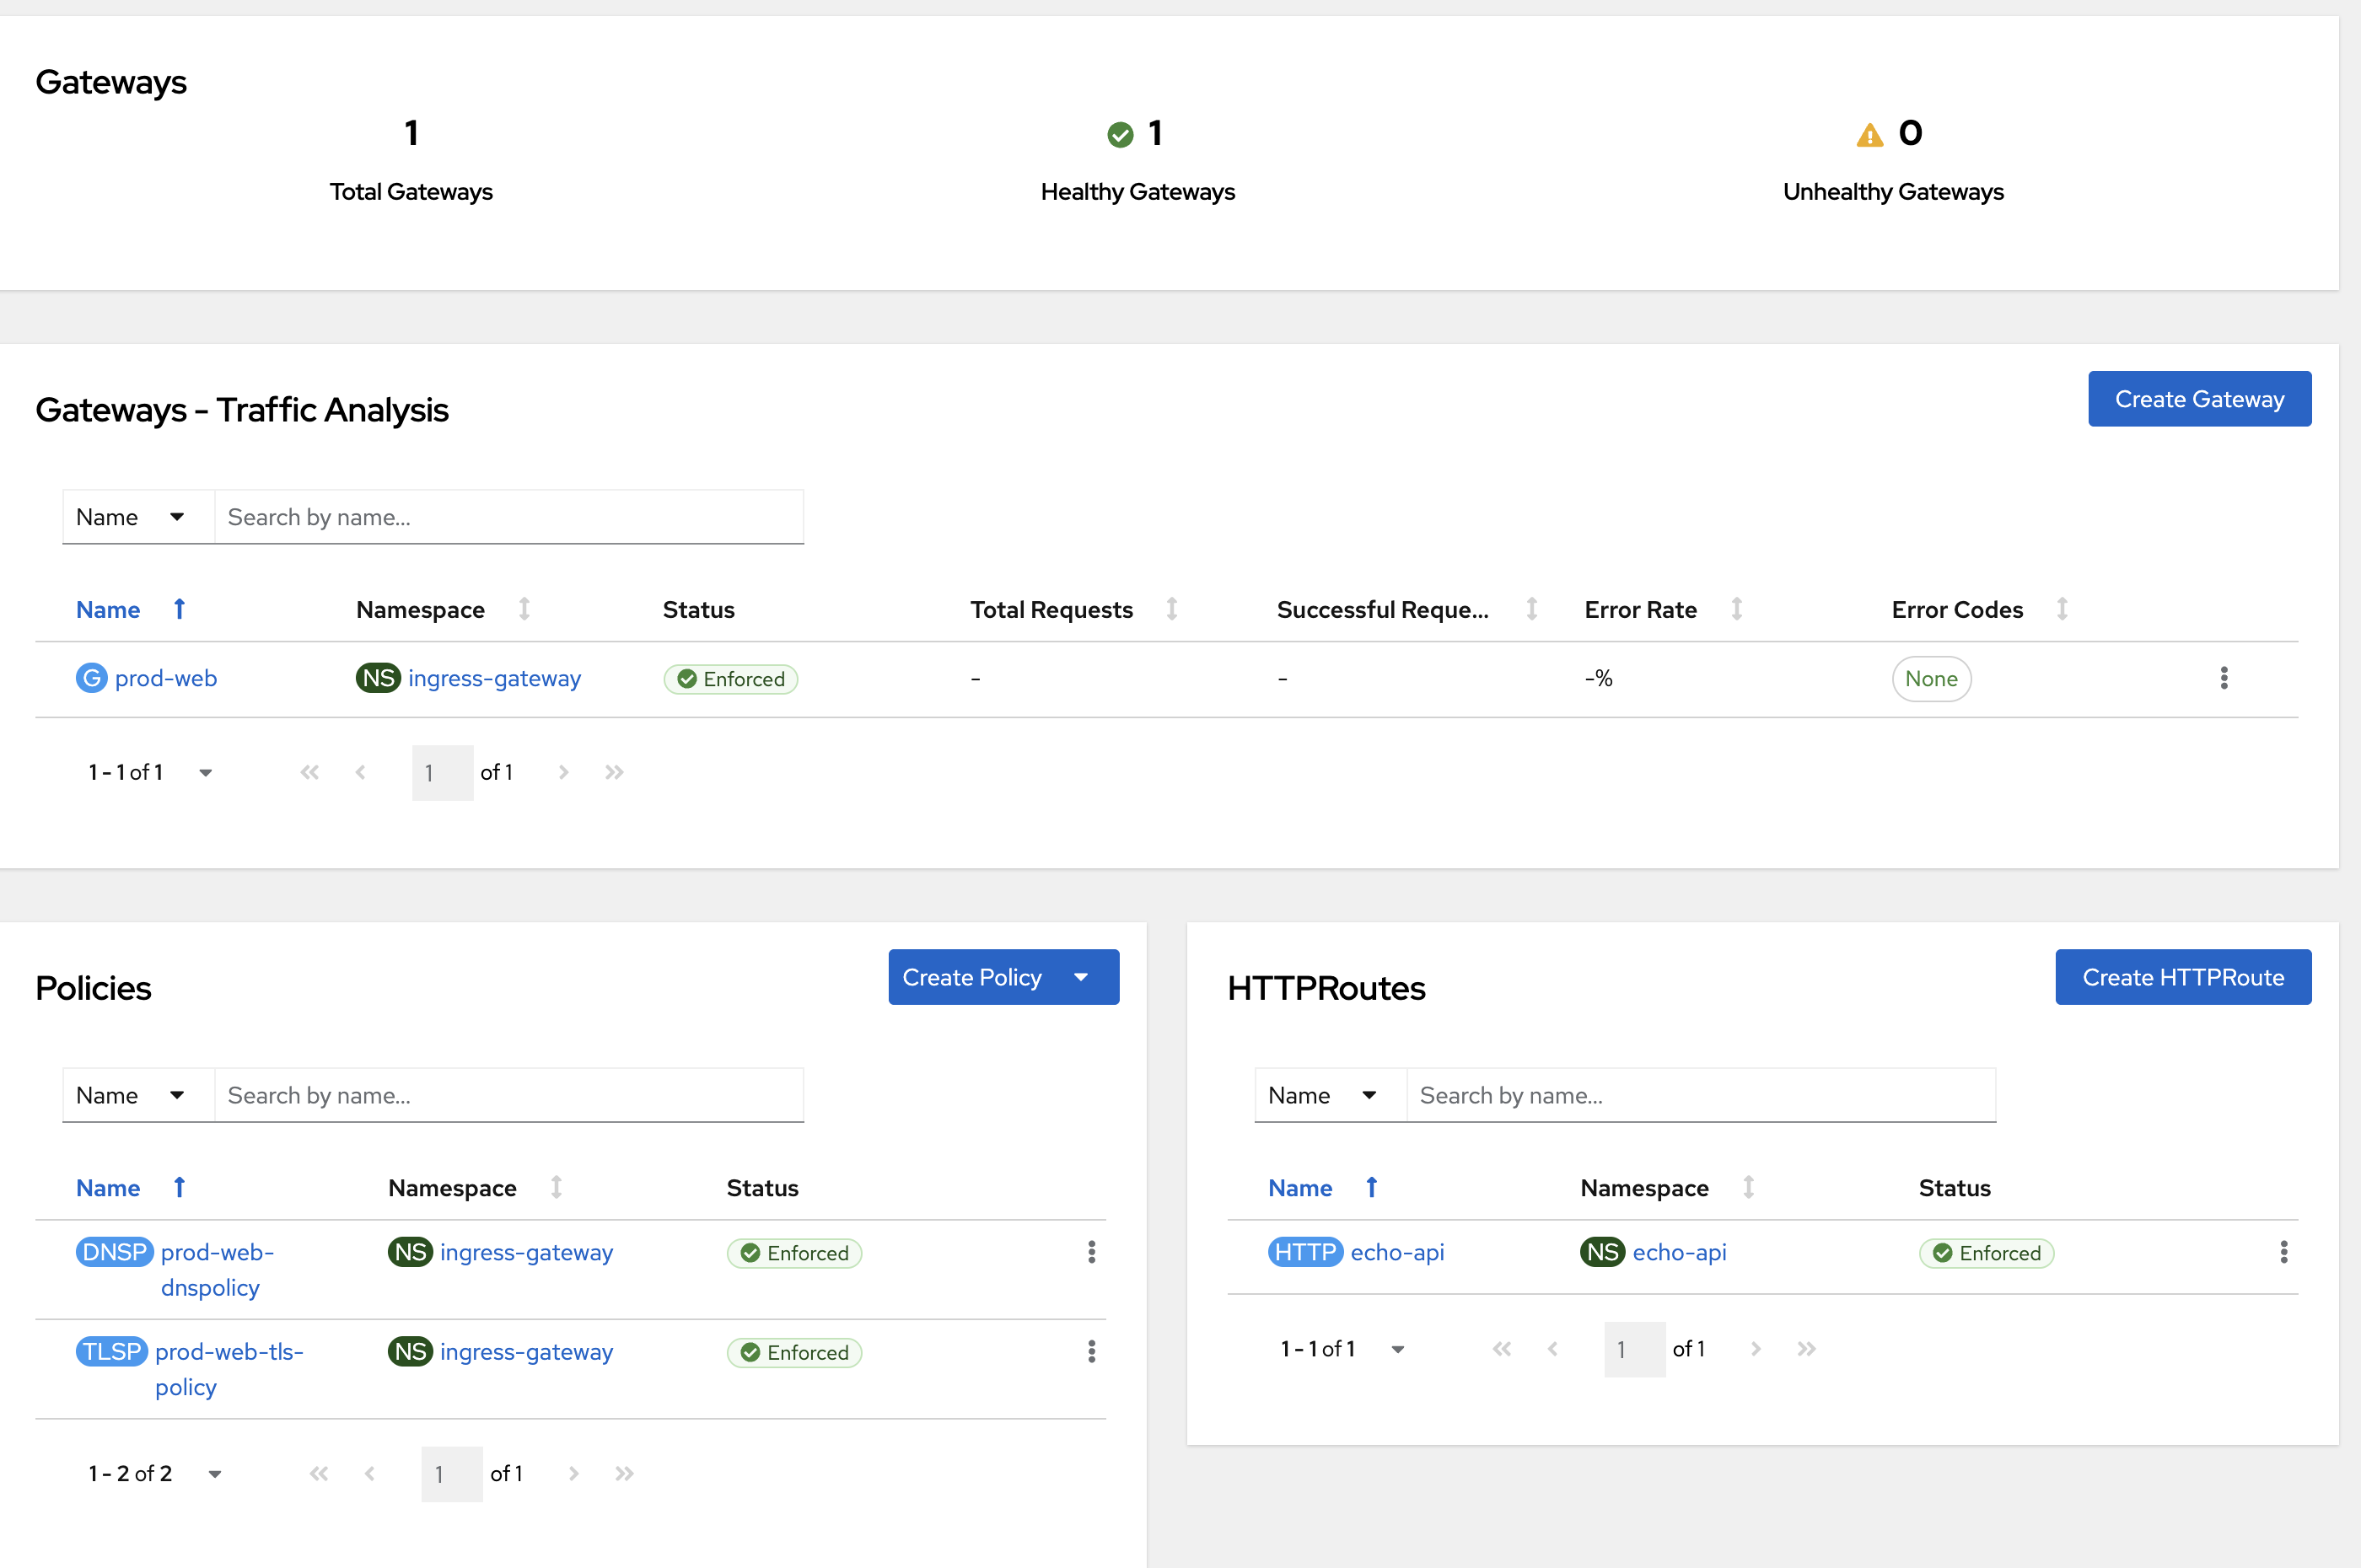Click Status column header in Policies table
This screenshot has width=2361, height=1568.
(x=762, y=1187)
